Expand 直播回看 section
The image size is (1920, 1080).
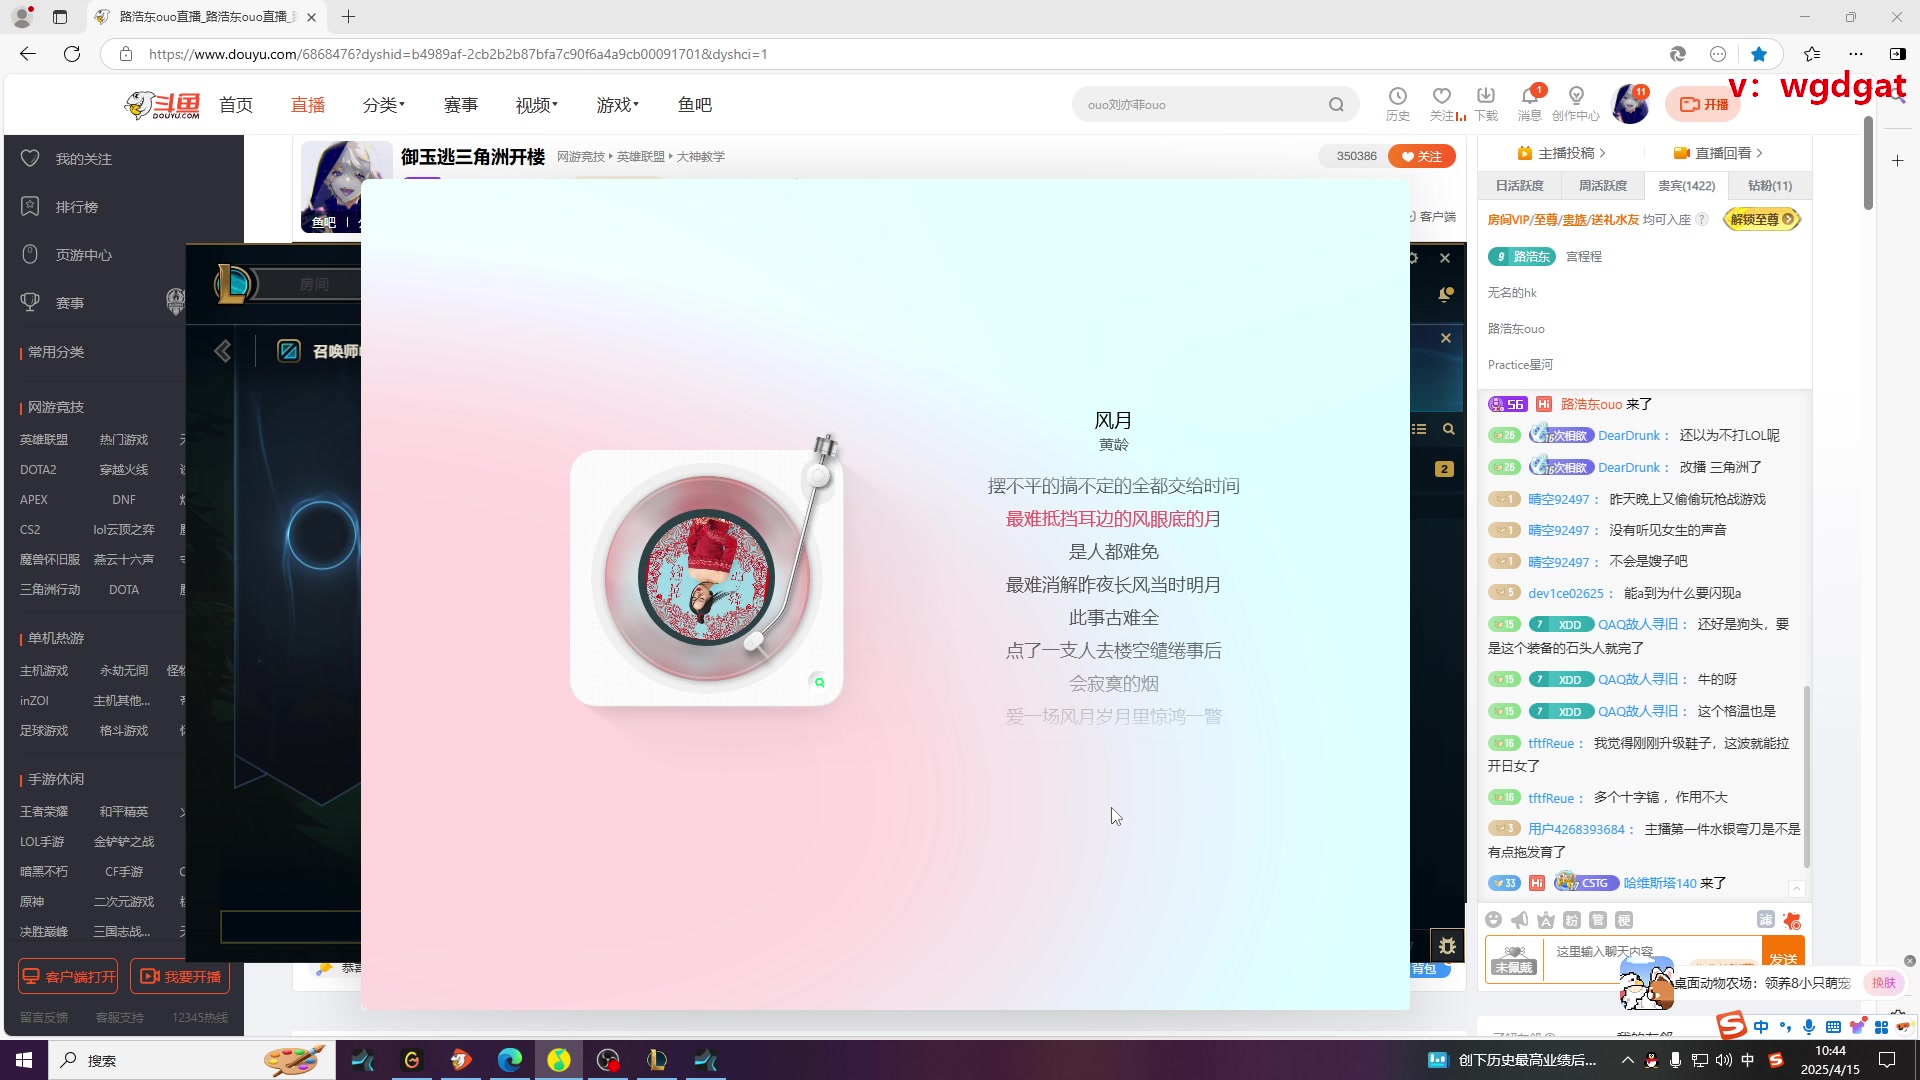point(1718,153)
